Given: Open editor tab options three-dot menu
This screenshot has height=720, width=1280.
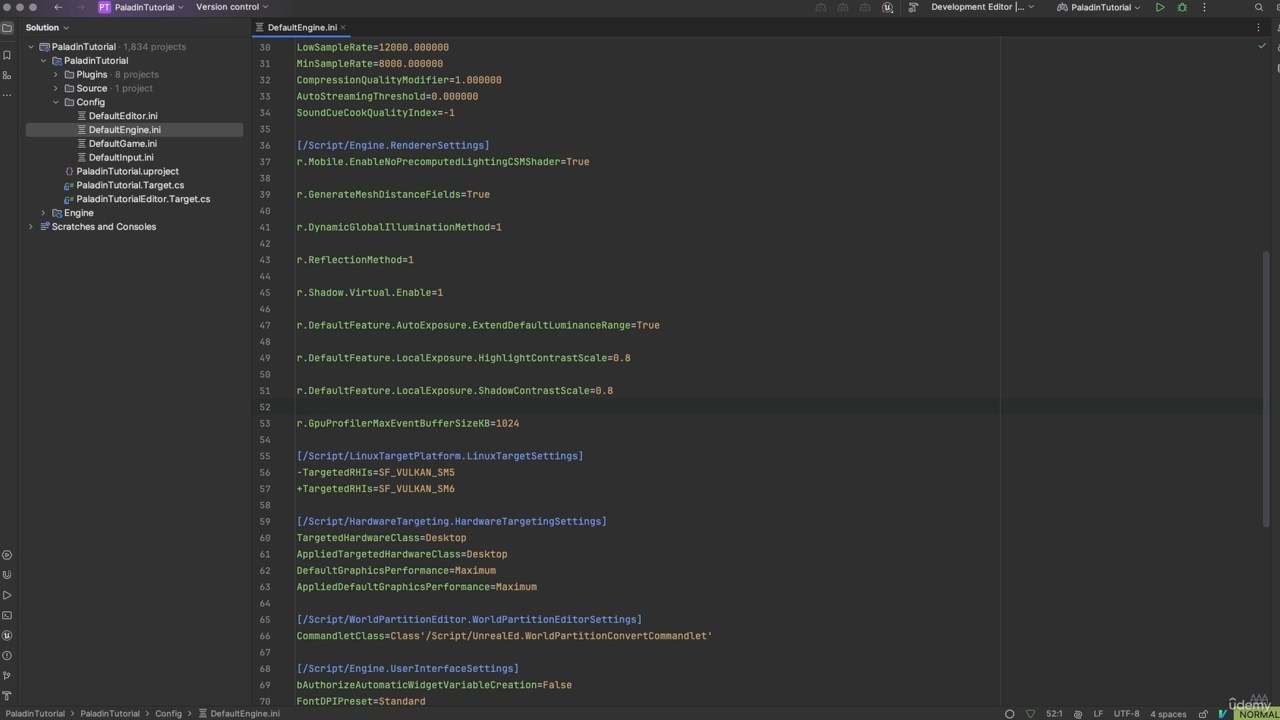Looking at the screenshot, I should [1259, 28].
